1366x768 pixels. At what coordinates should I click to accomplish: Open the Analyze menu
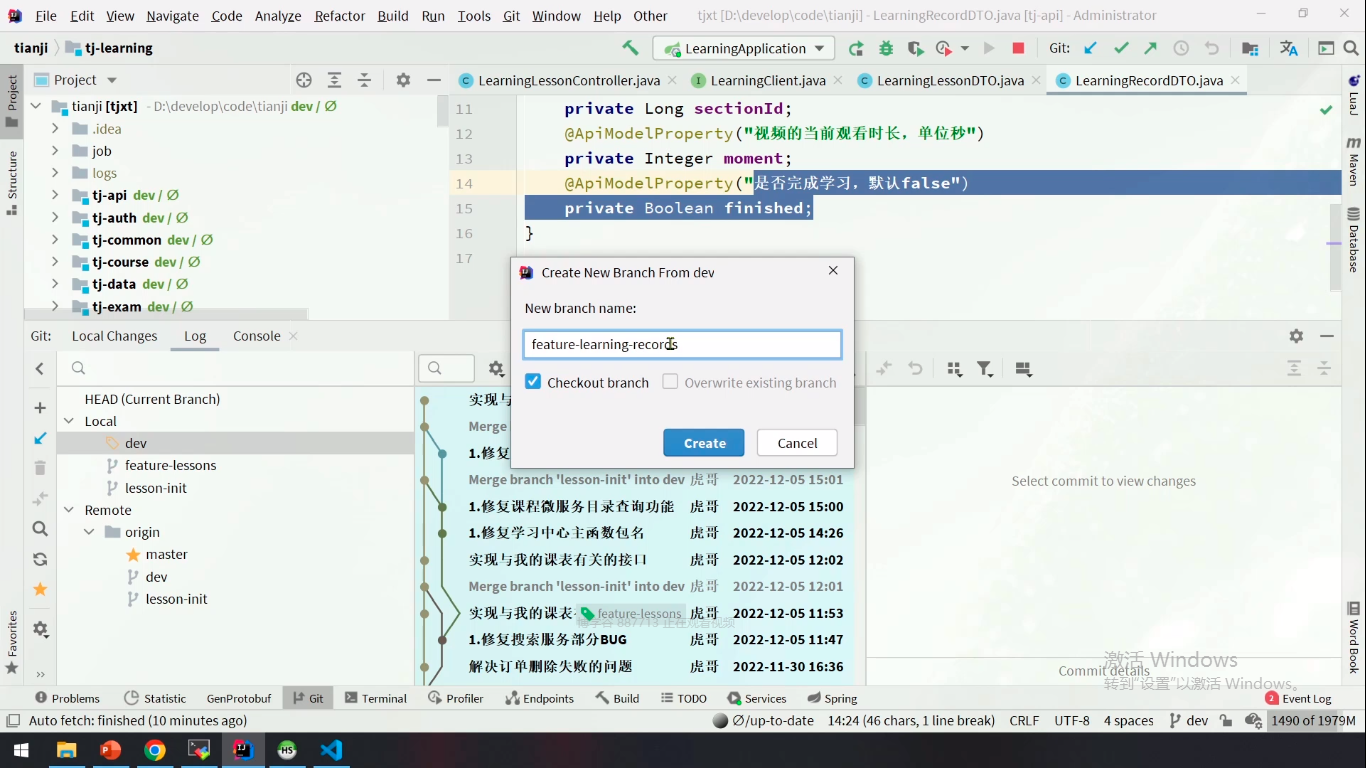[x=278, y=16]
